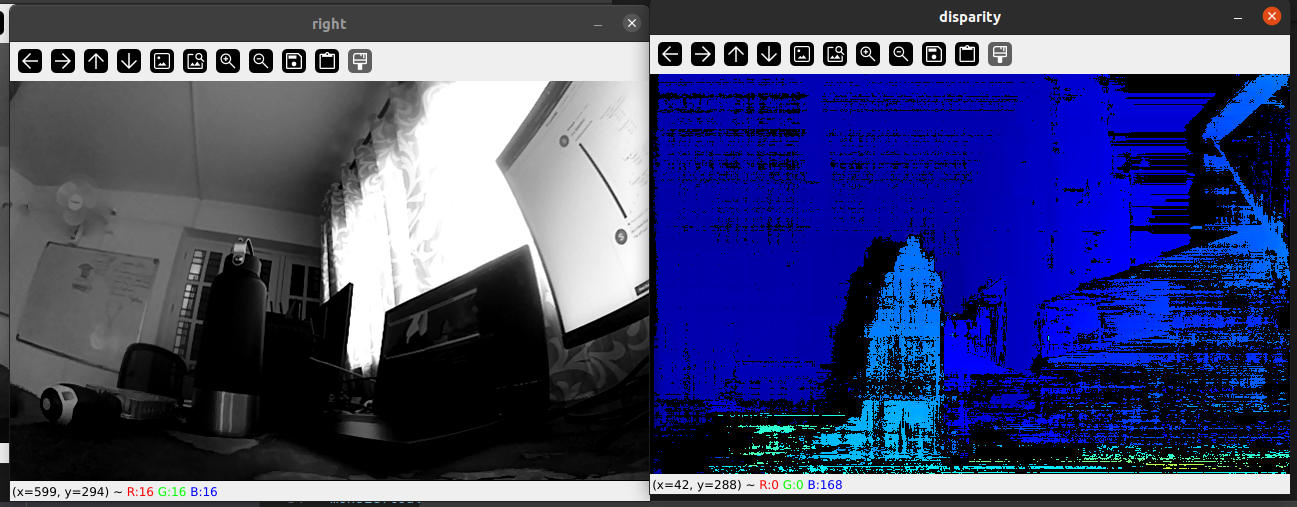Screen dimensions: 1297x507
Task: Pan left in the right window
Action: [30, 61]
